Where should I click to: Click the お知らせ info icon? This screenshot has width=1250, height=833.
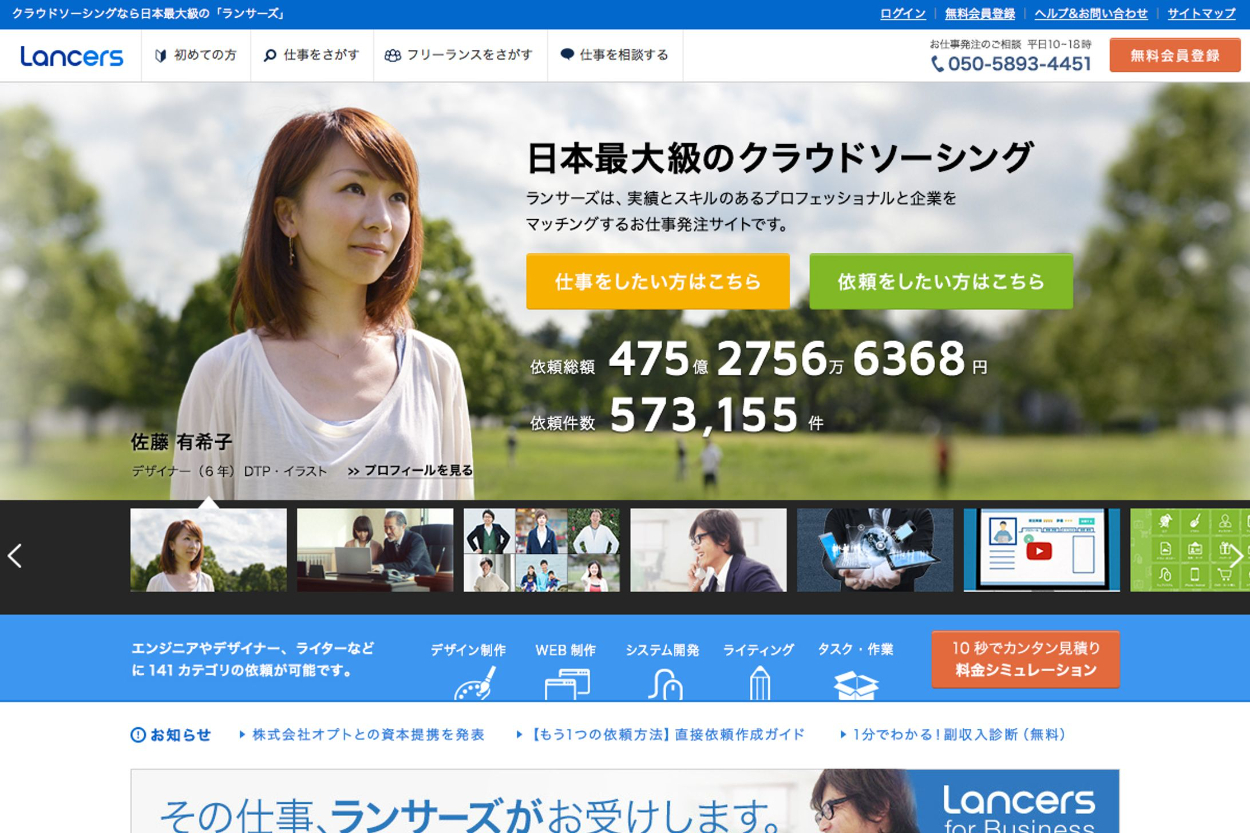138,735
